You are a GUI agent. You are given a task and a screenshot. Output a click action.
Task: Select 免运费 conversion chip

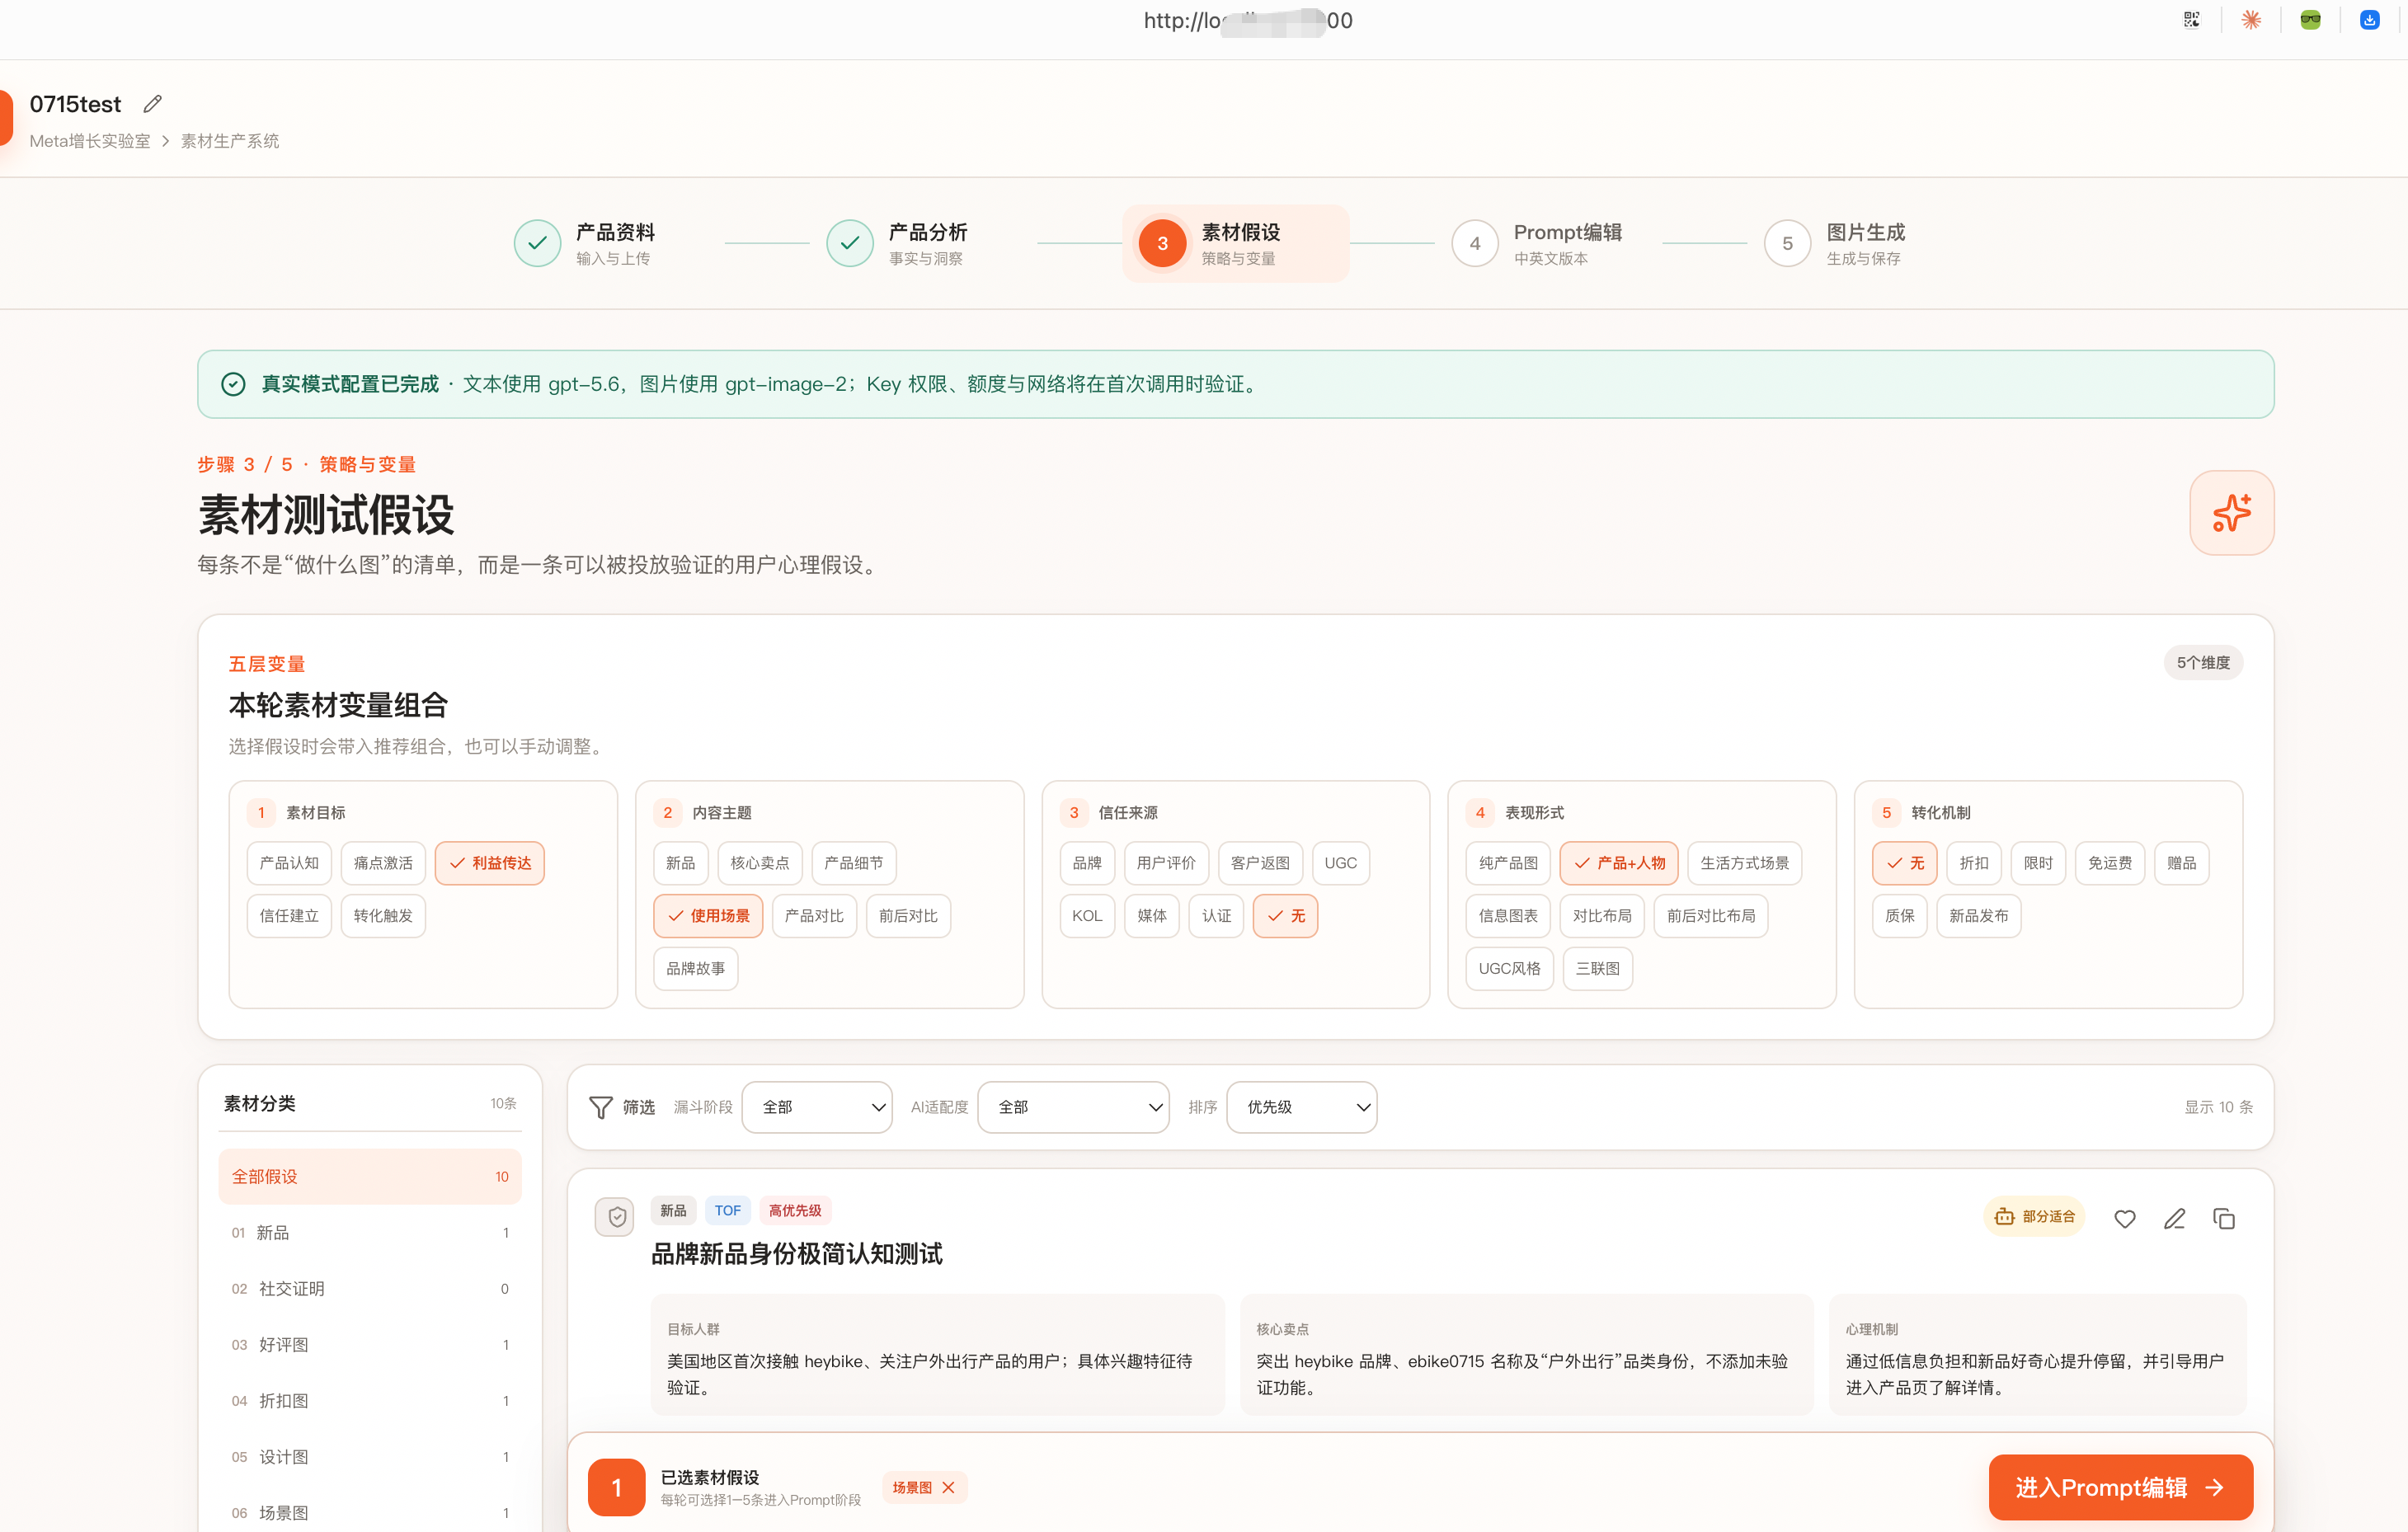coord(2110,863)
